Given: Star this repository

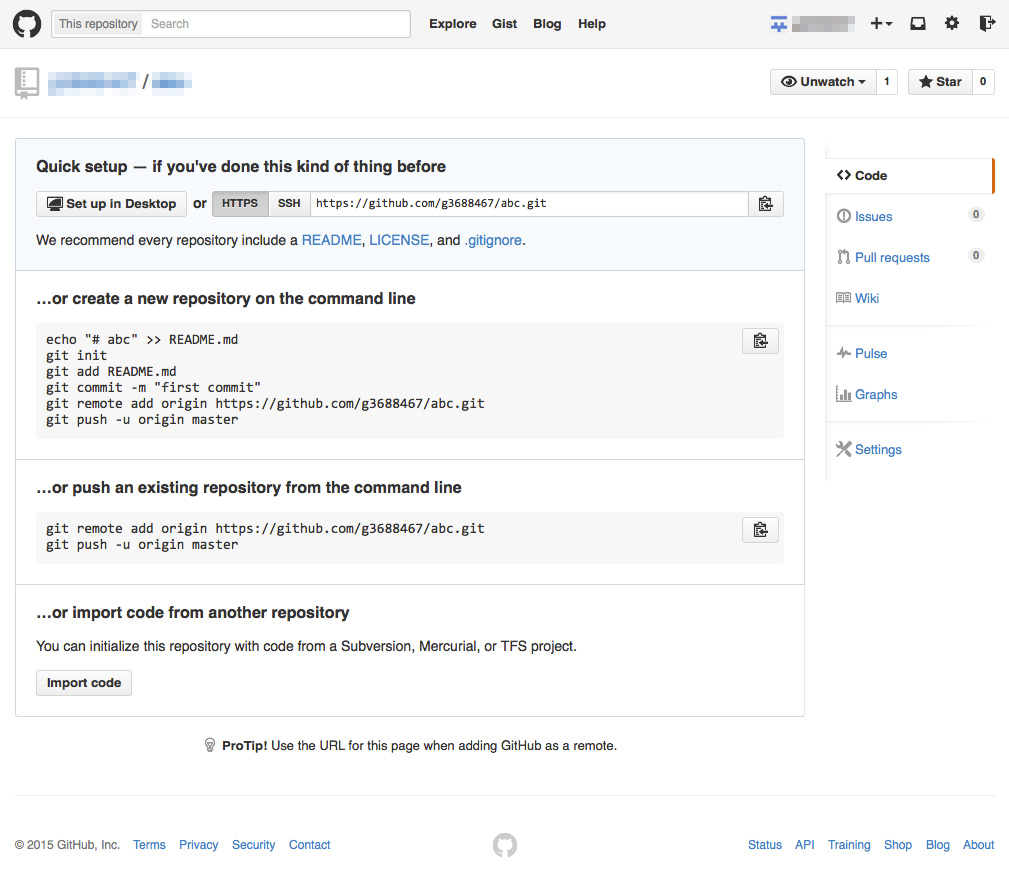Looking at the screenshot, I should [x=941, y=81].
